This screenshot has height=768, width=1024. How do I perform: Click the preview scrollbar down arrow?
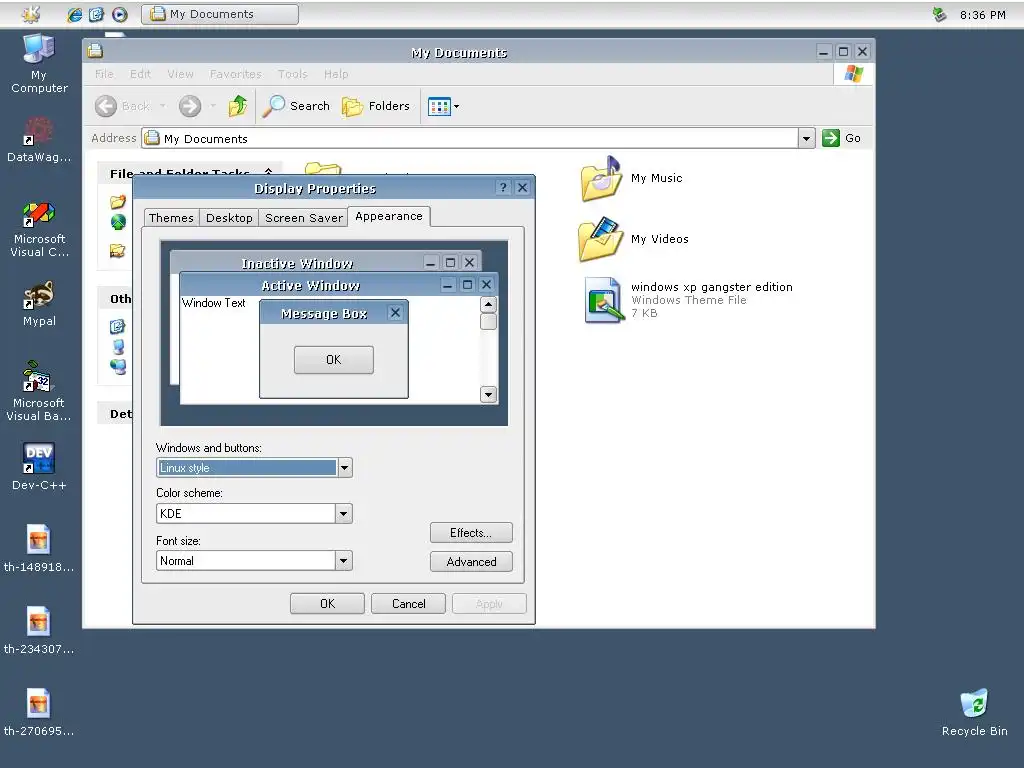coord(488,394)
